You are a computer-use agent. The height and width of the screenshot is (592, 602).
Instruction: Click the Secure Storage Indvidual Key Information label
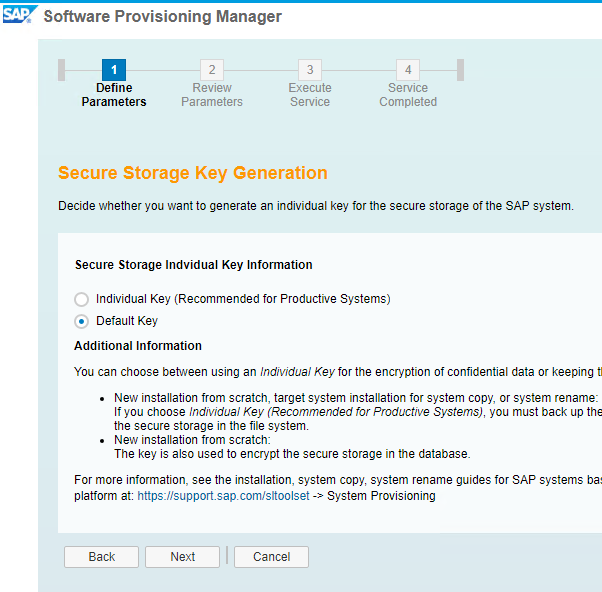pos(194,265)
